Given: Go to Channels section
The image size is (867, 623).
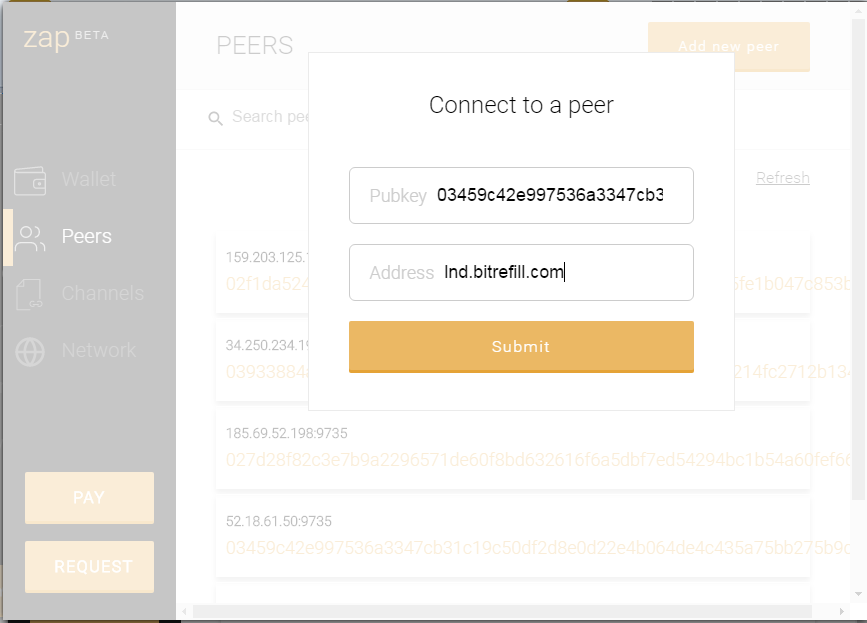Looking at the screenshot, I should [102, 294].
